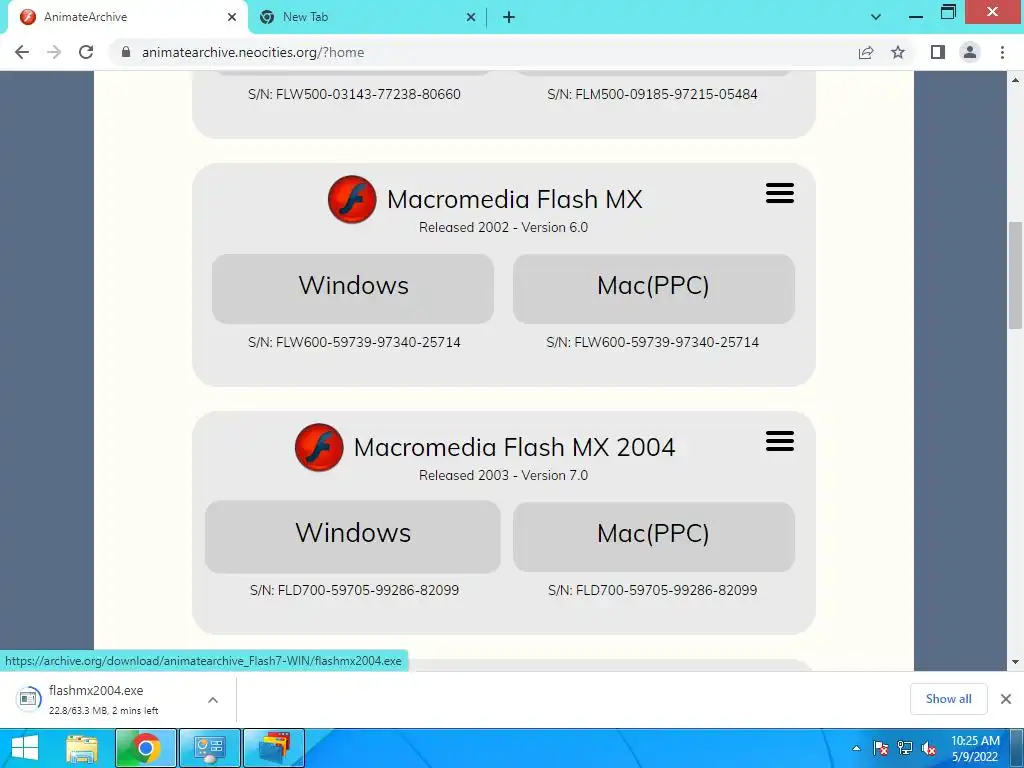
Task: Click Chrome icon in taskbar
Action: pyautogui.click(x=146, y=748)
